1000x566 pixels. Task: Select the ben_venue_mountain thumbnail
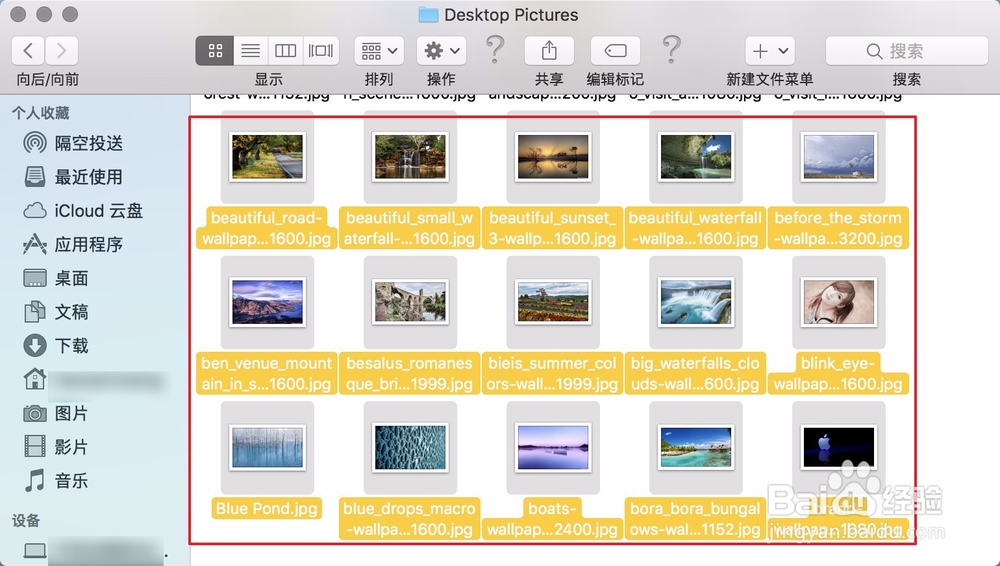[x=267, y=302]
